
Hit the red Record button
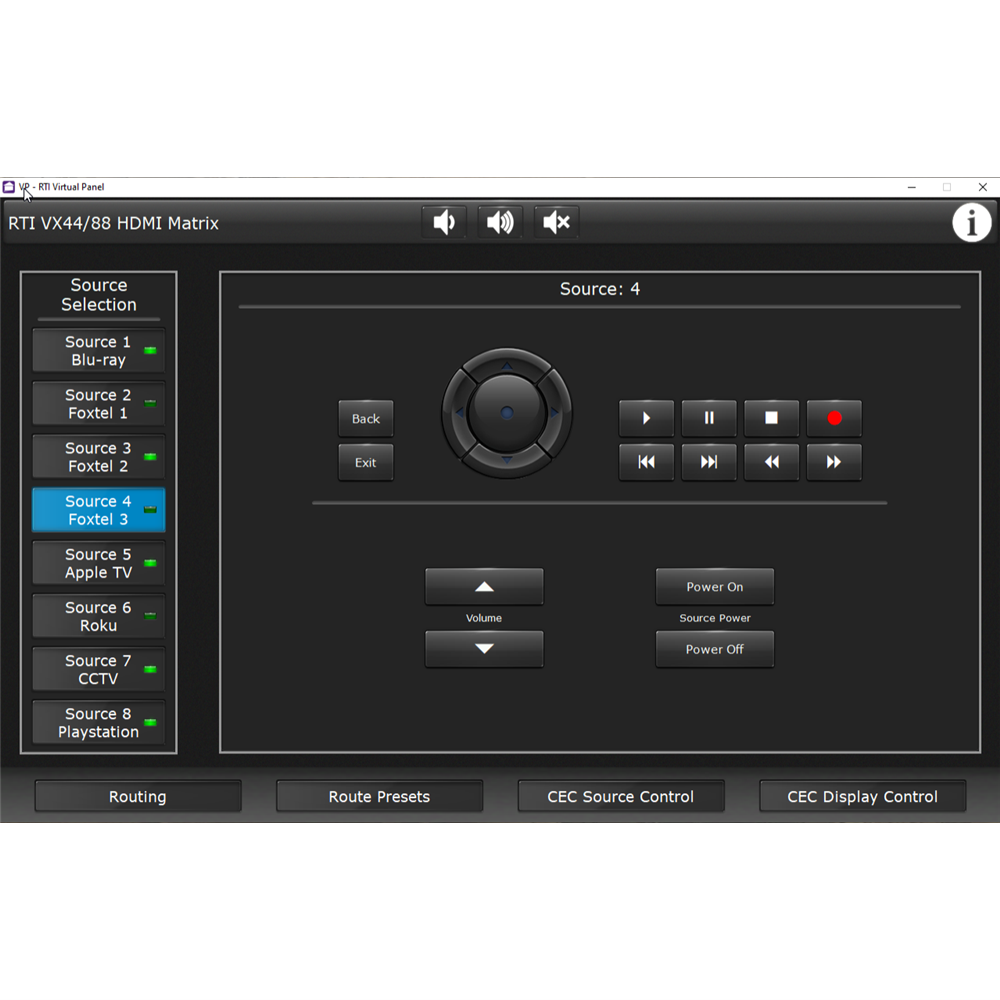834,418
